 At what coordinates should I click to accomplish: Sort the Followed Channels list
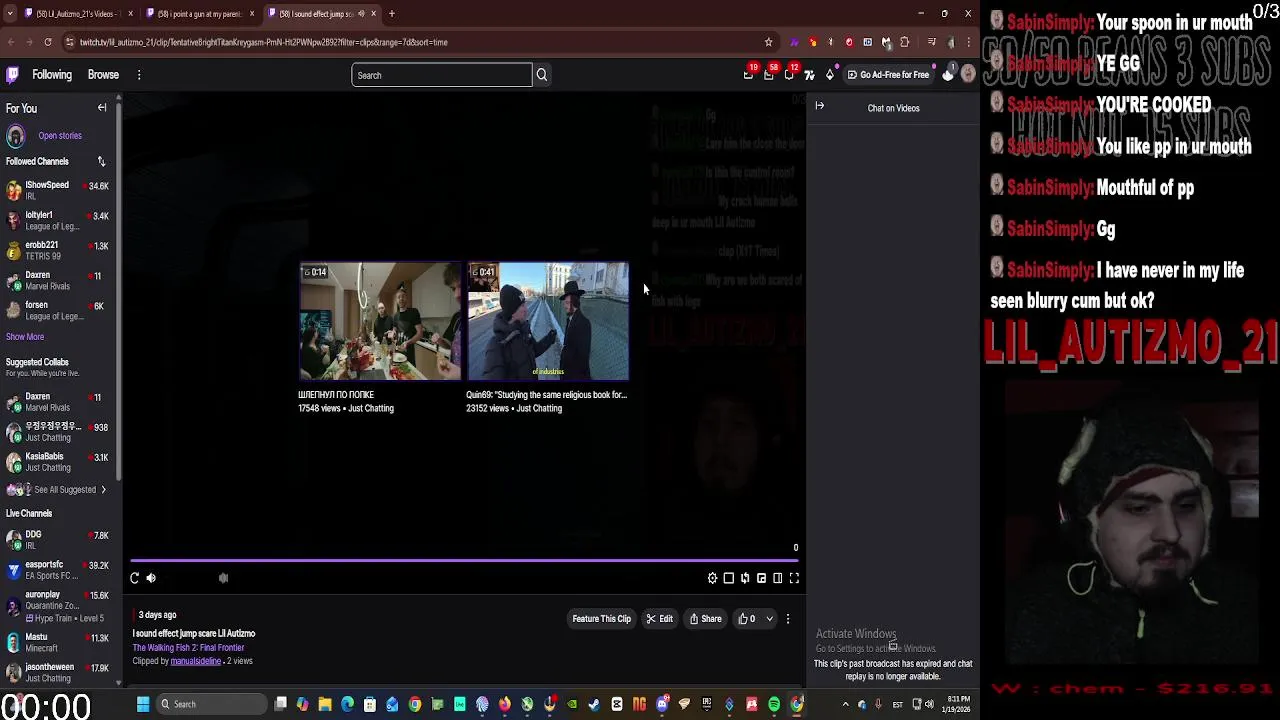pyautogui.click(x=101, y=161)
